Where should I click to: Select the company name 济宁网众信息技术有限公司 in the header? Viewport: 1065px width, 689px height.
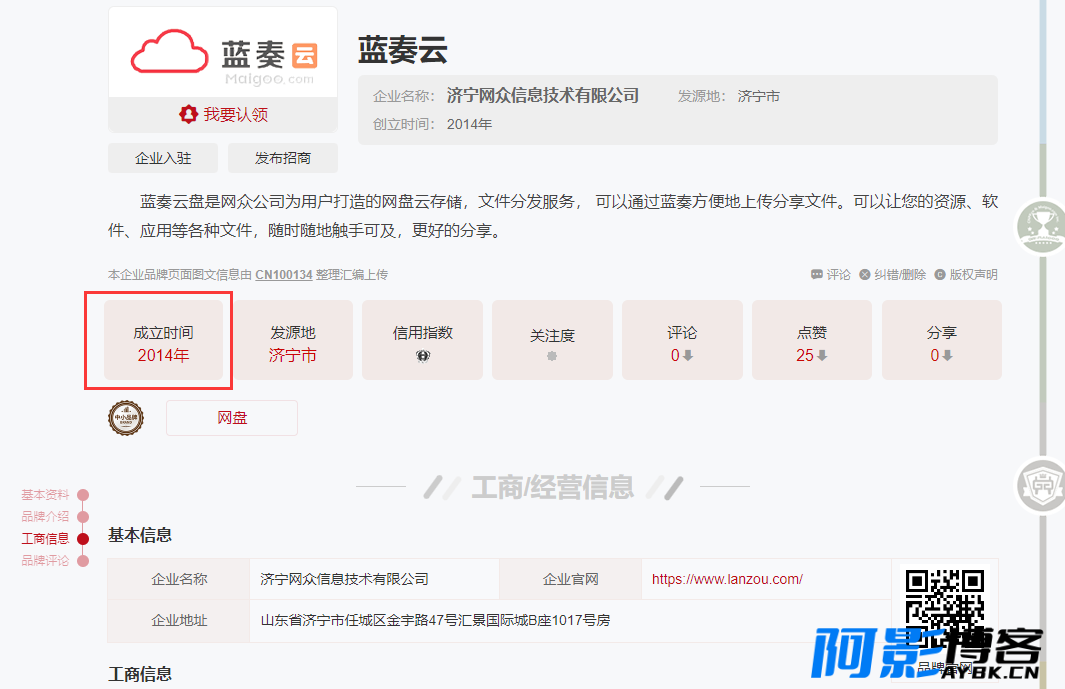(543, 96)
